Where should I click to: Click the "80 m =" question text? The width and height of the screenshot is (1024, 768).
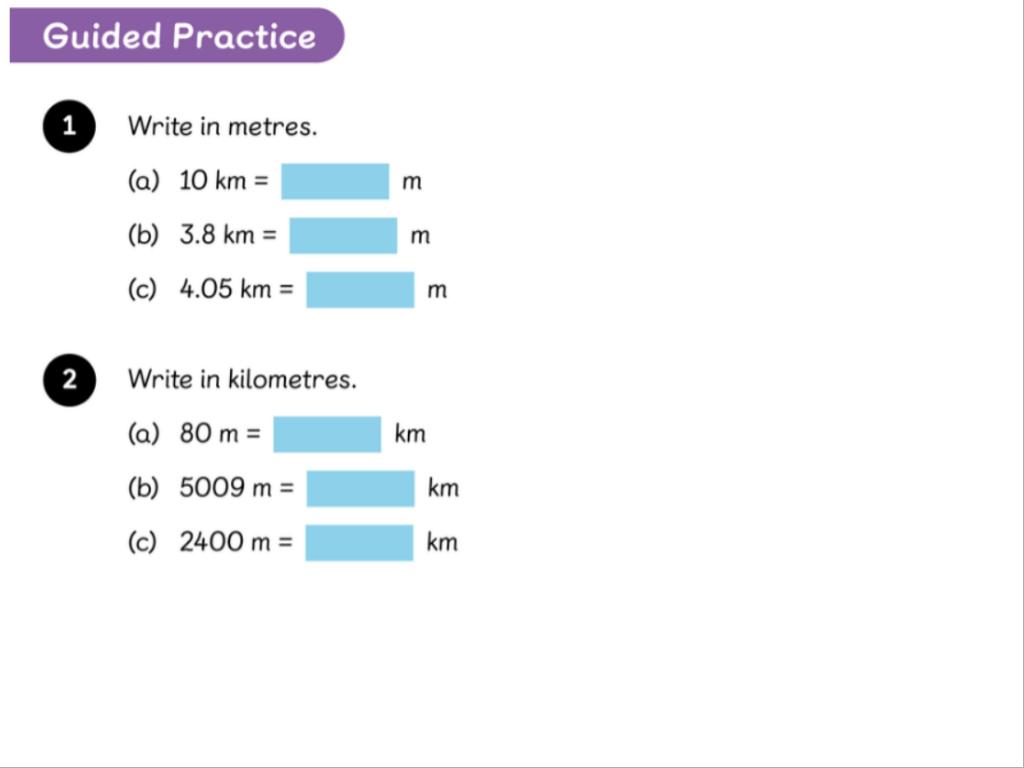pyautogui.click(x=220, y=434)
